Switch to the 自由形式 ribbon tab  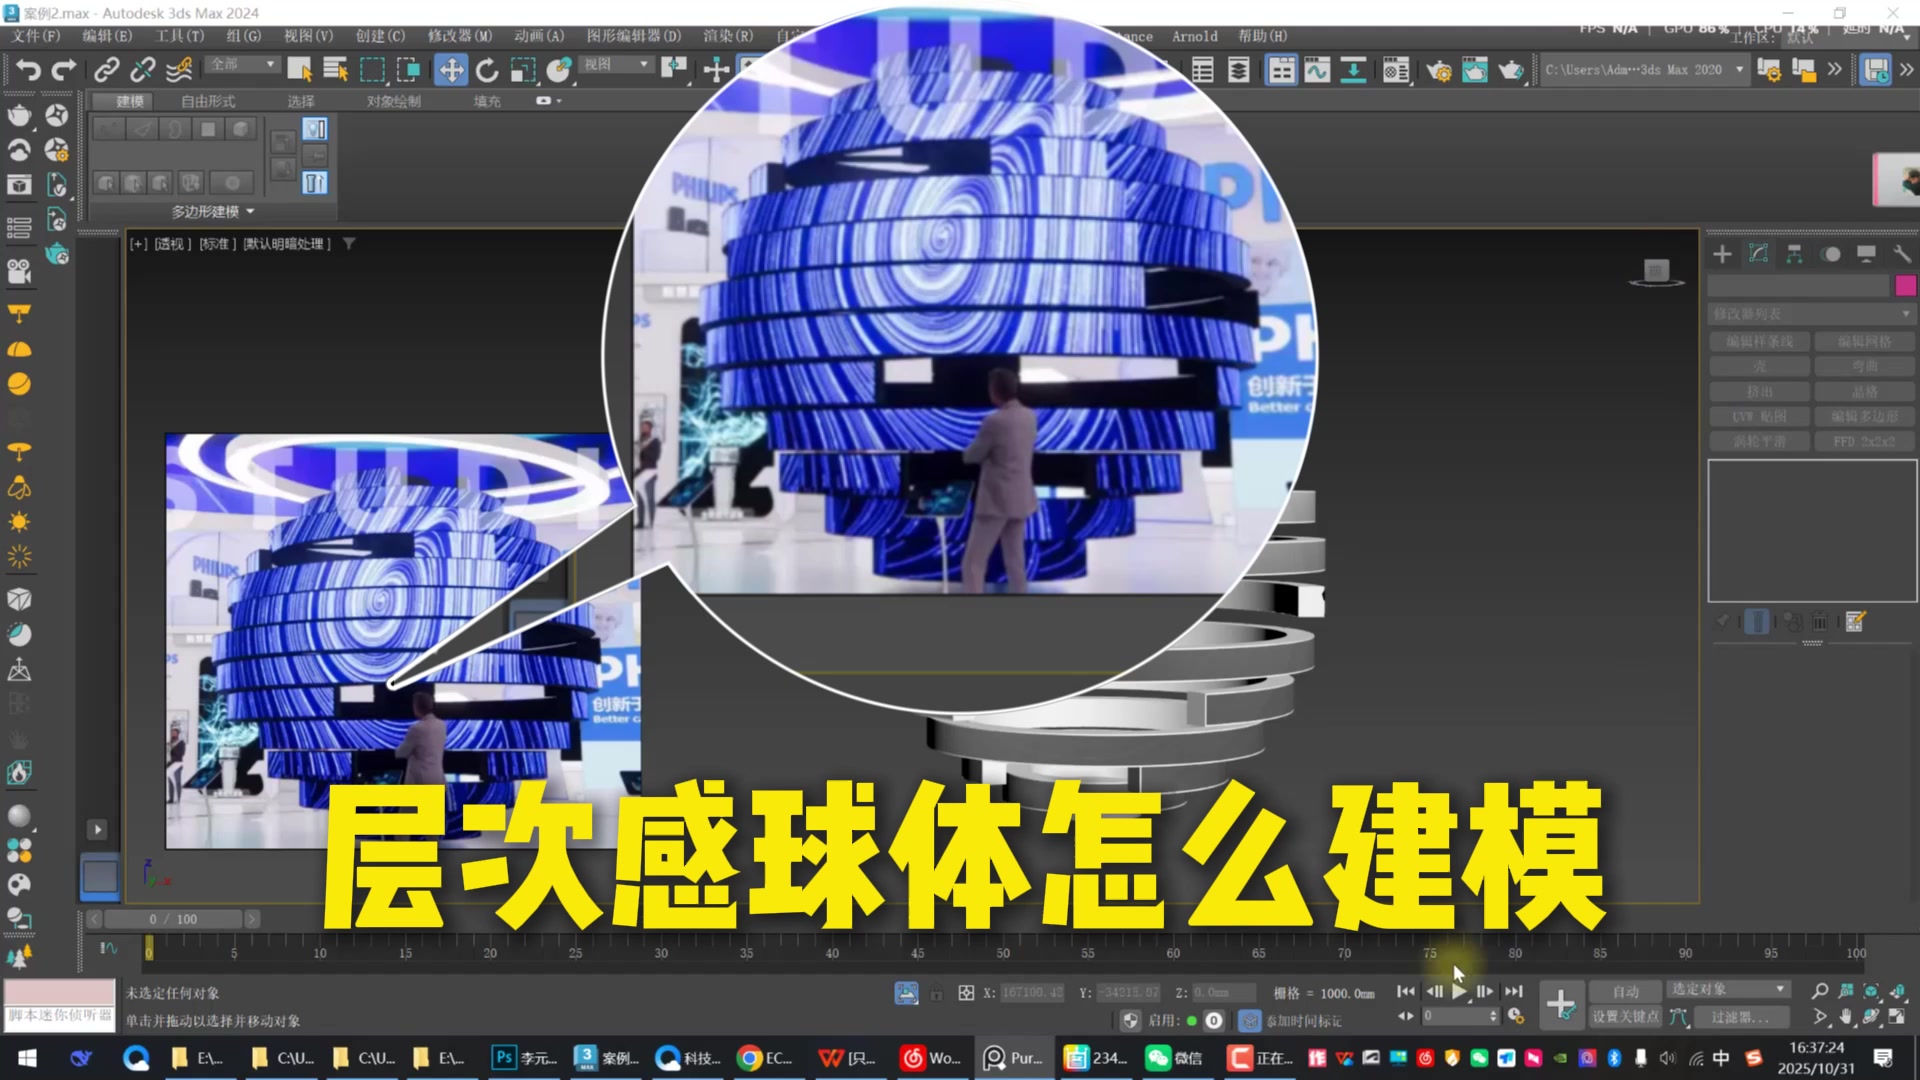coord(207,100)
